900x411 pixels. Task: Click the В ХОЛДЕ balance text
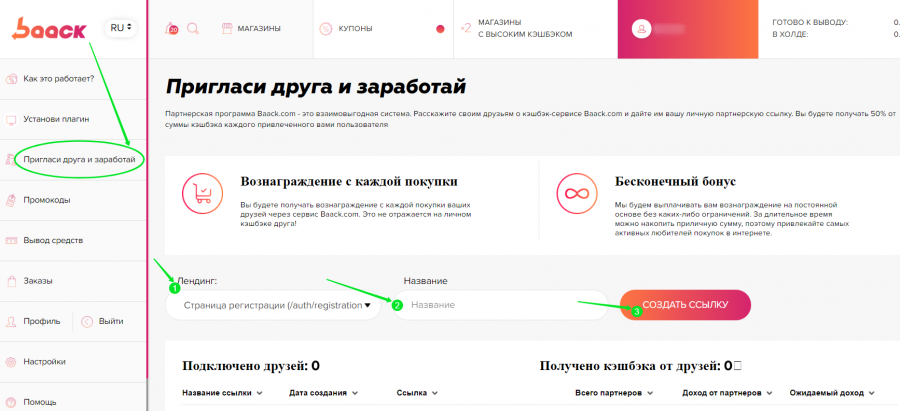tap(790, 34)
